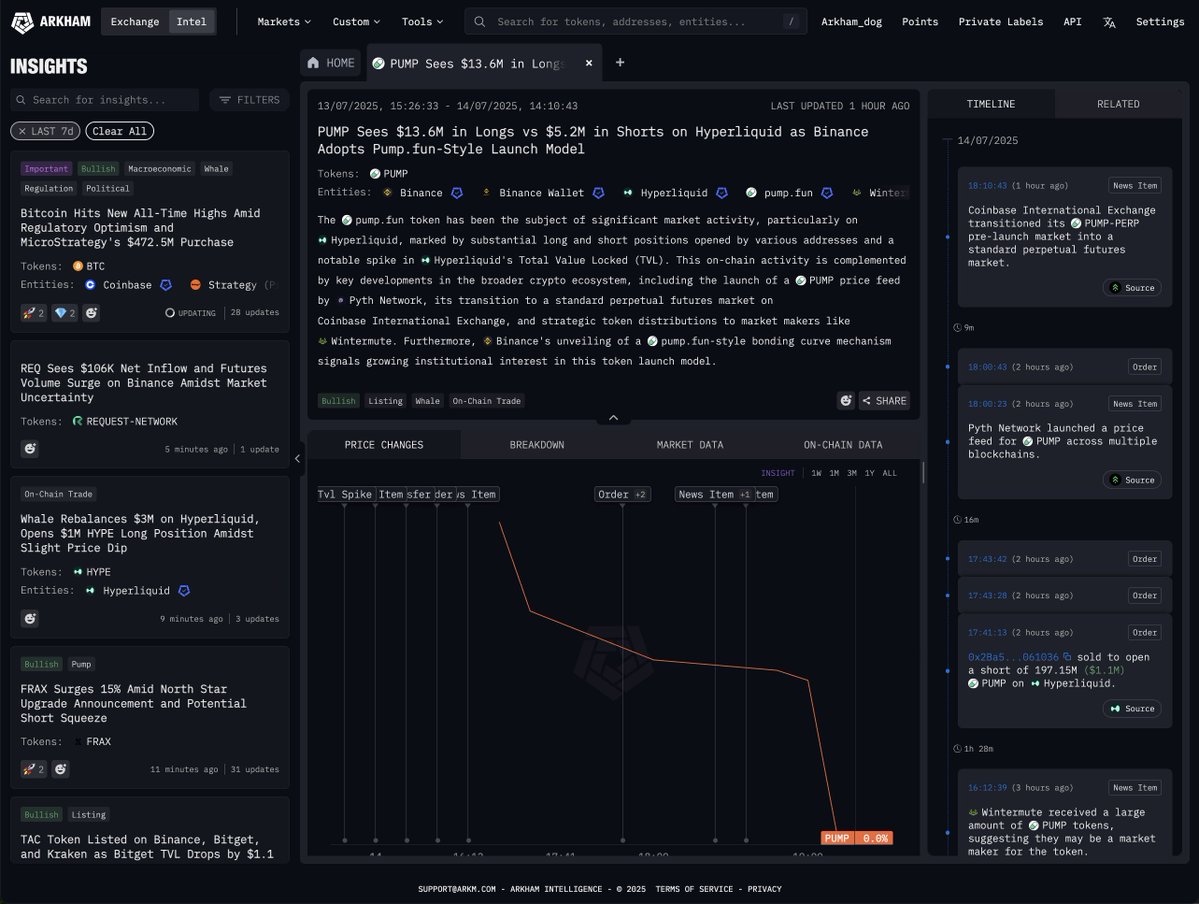
Task: Click pump.fun verified badge icon
Action: point(827,193)
